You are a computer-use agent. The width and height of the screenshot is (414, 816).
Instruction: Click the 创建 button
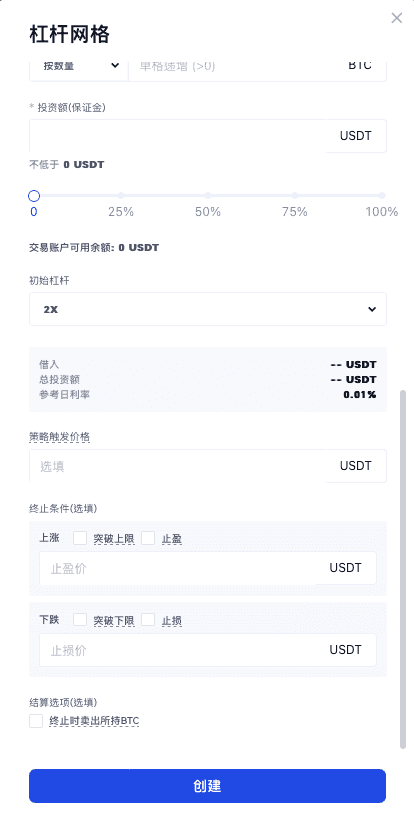point(207,786)
